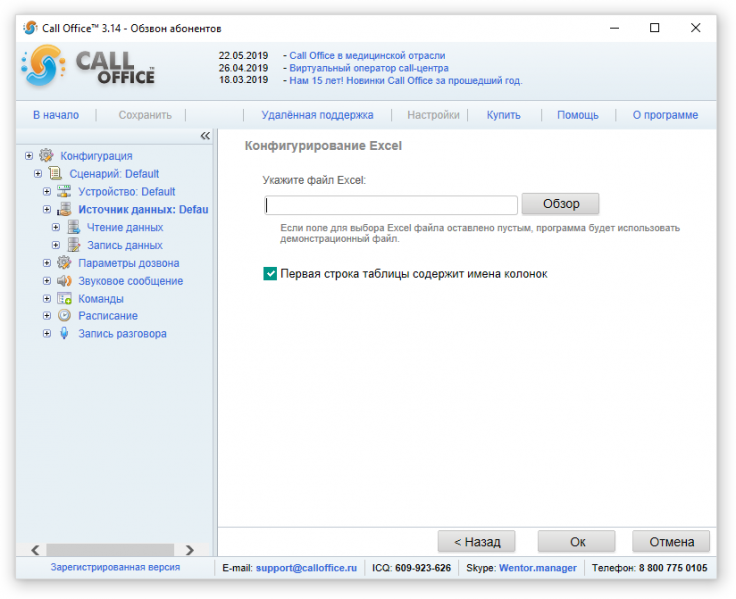Click the Источник данных database icon
Screen dimensions: 736x599
pyautogui.click(x=64, y=209)
